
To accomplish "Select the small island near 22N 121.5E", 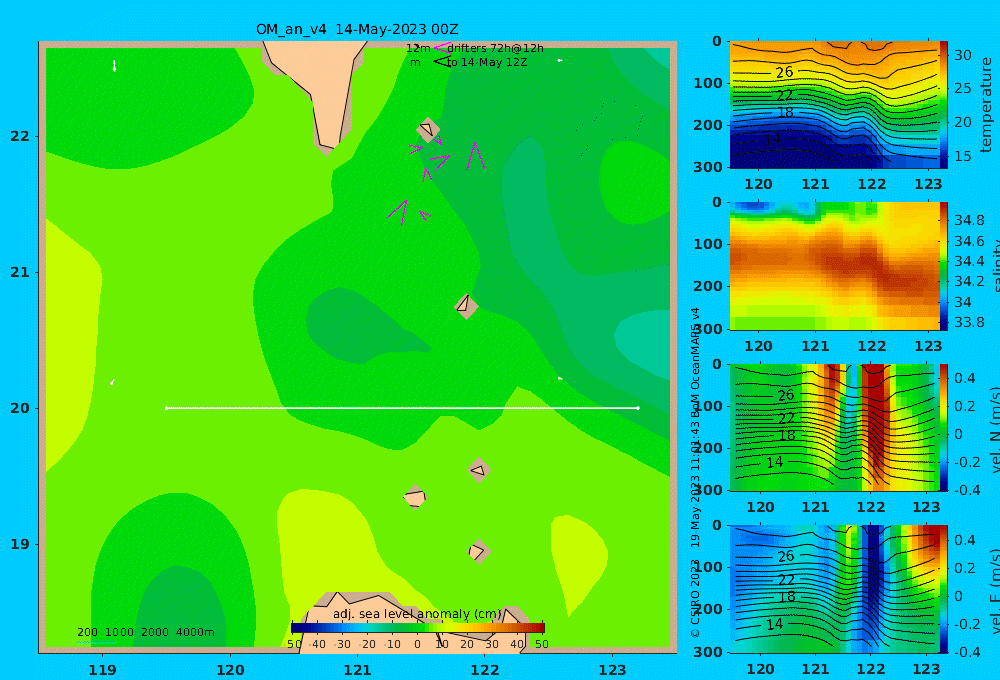I will 428,129.
